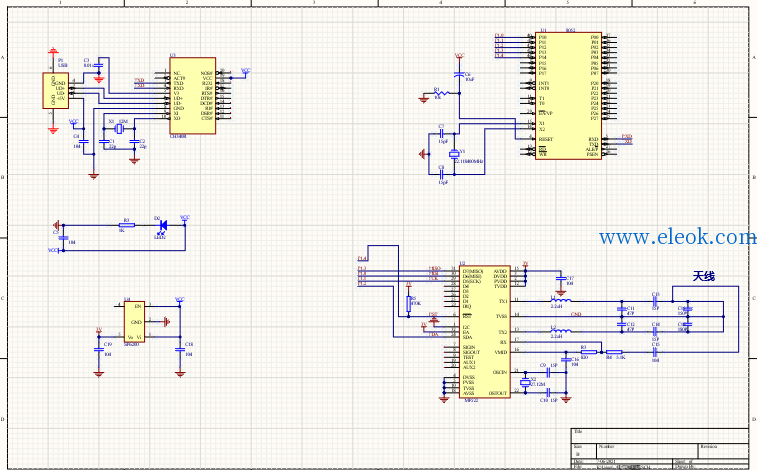
Task: Click the X1 12M crystal near CH340
Action: 119,128
